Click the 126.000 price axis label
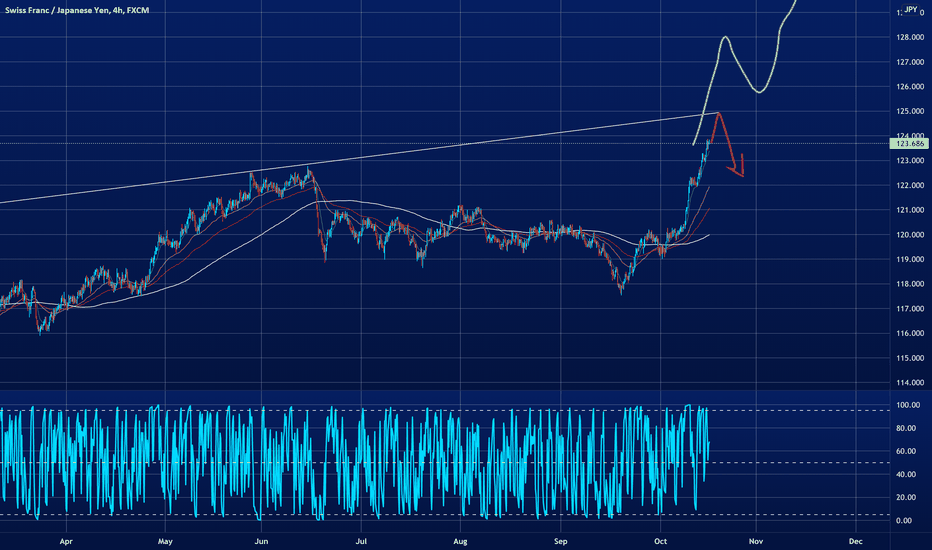Screen dimensions: 932x550 (910, 86)
